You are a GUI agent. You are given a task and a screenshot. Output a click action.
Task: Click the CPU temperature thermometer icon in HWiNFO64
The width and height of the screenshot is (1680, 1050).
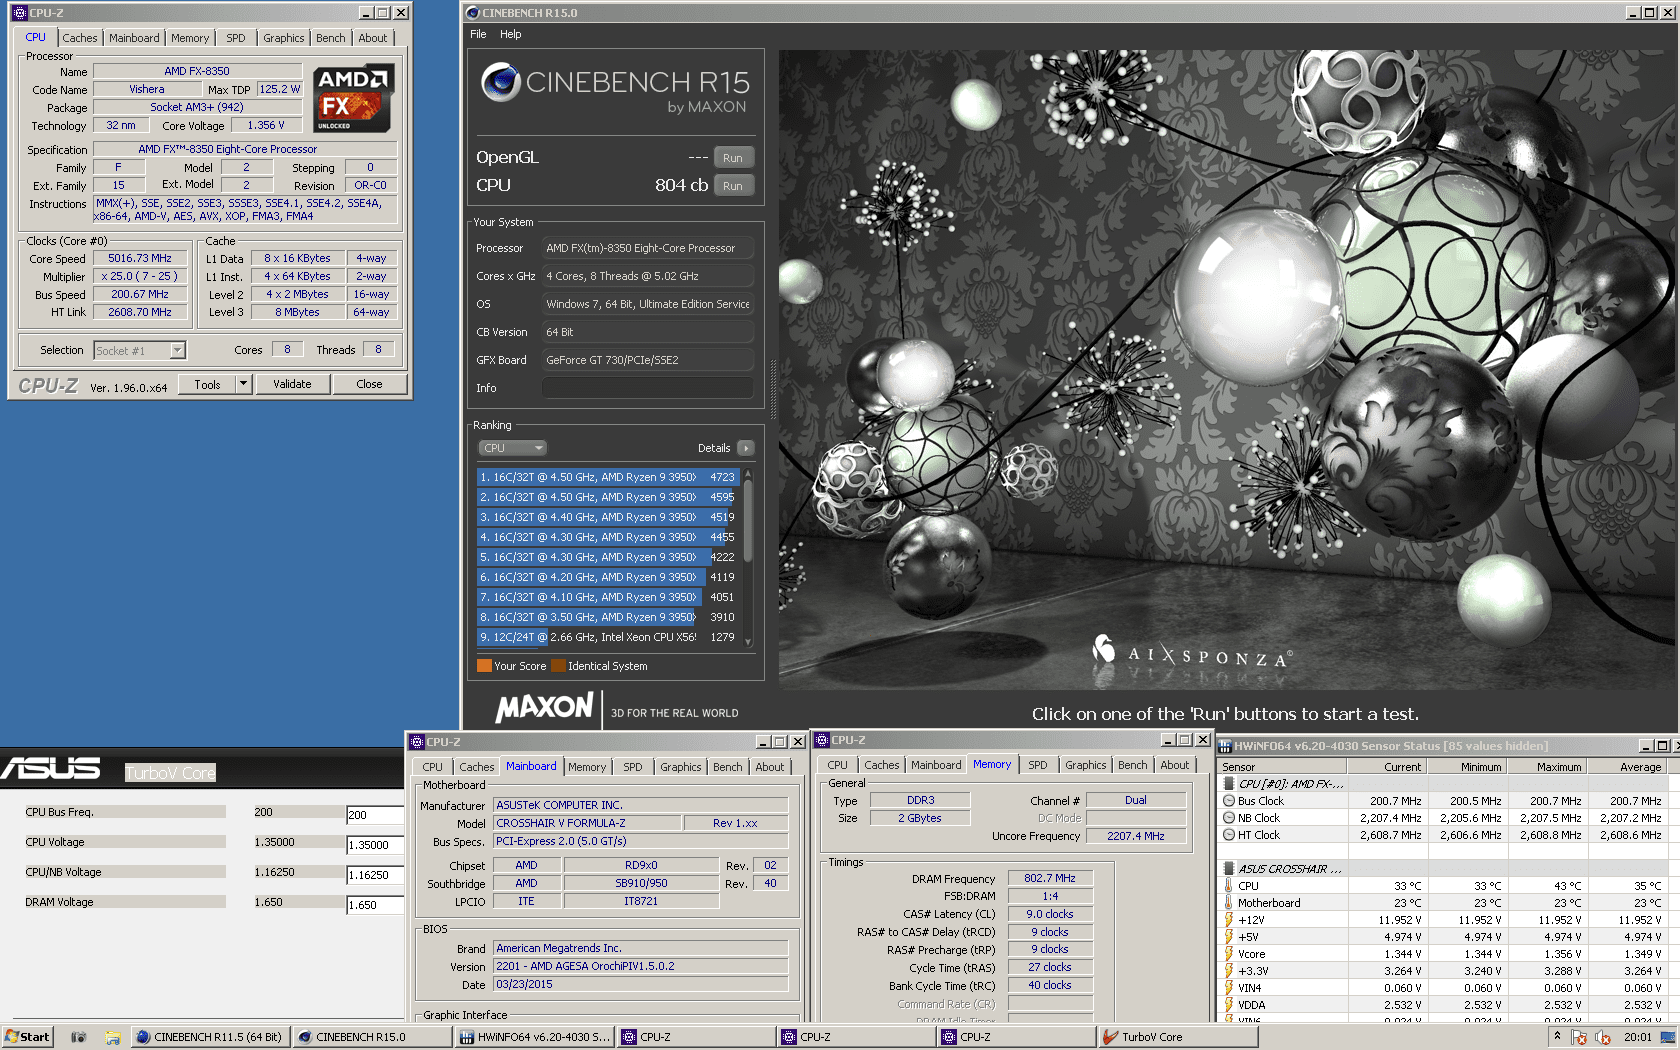click(1229, 886)
